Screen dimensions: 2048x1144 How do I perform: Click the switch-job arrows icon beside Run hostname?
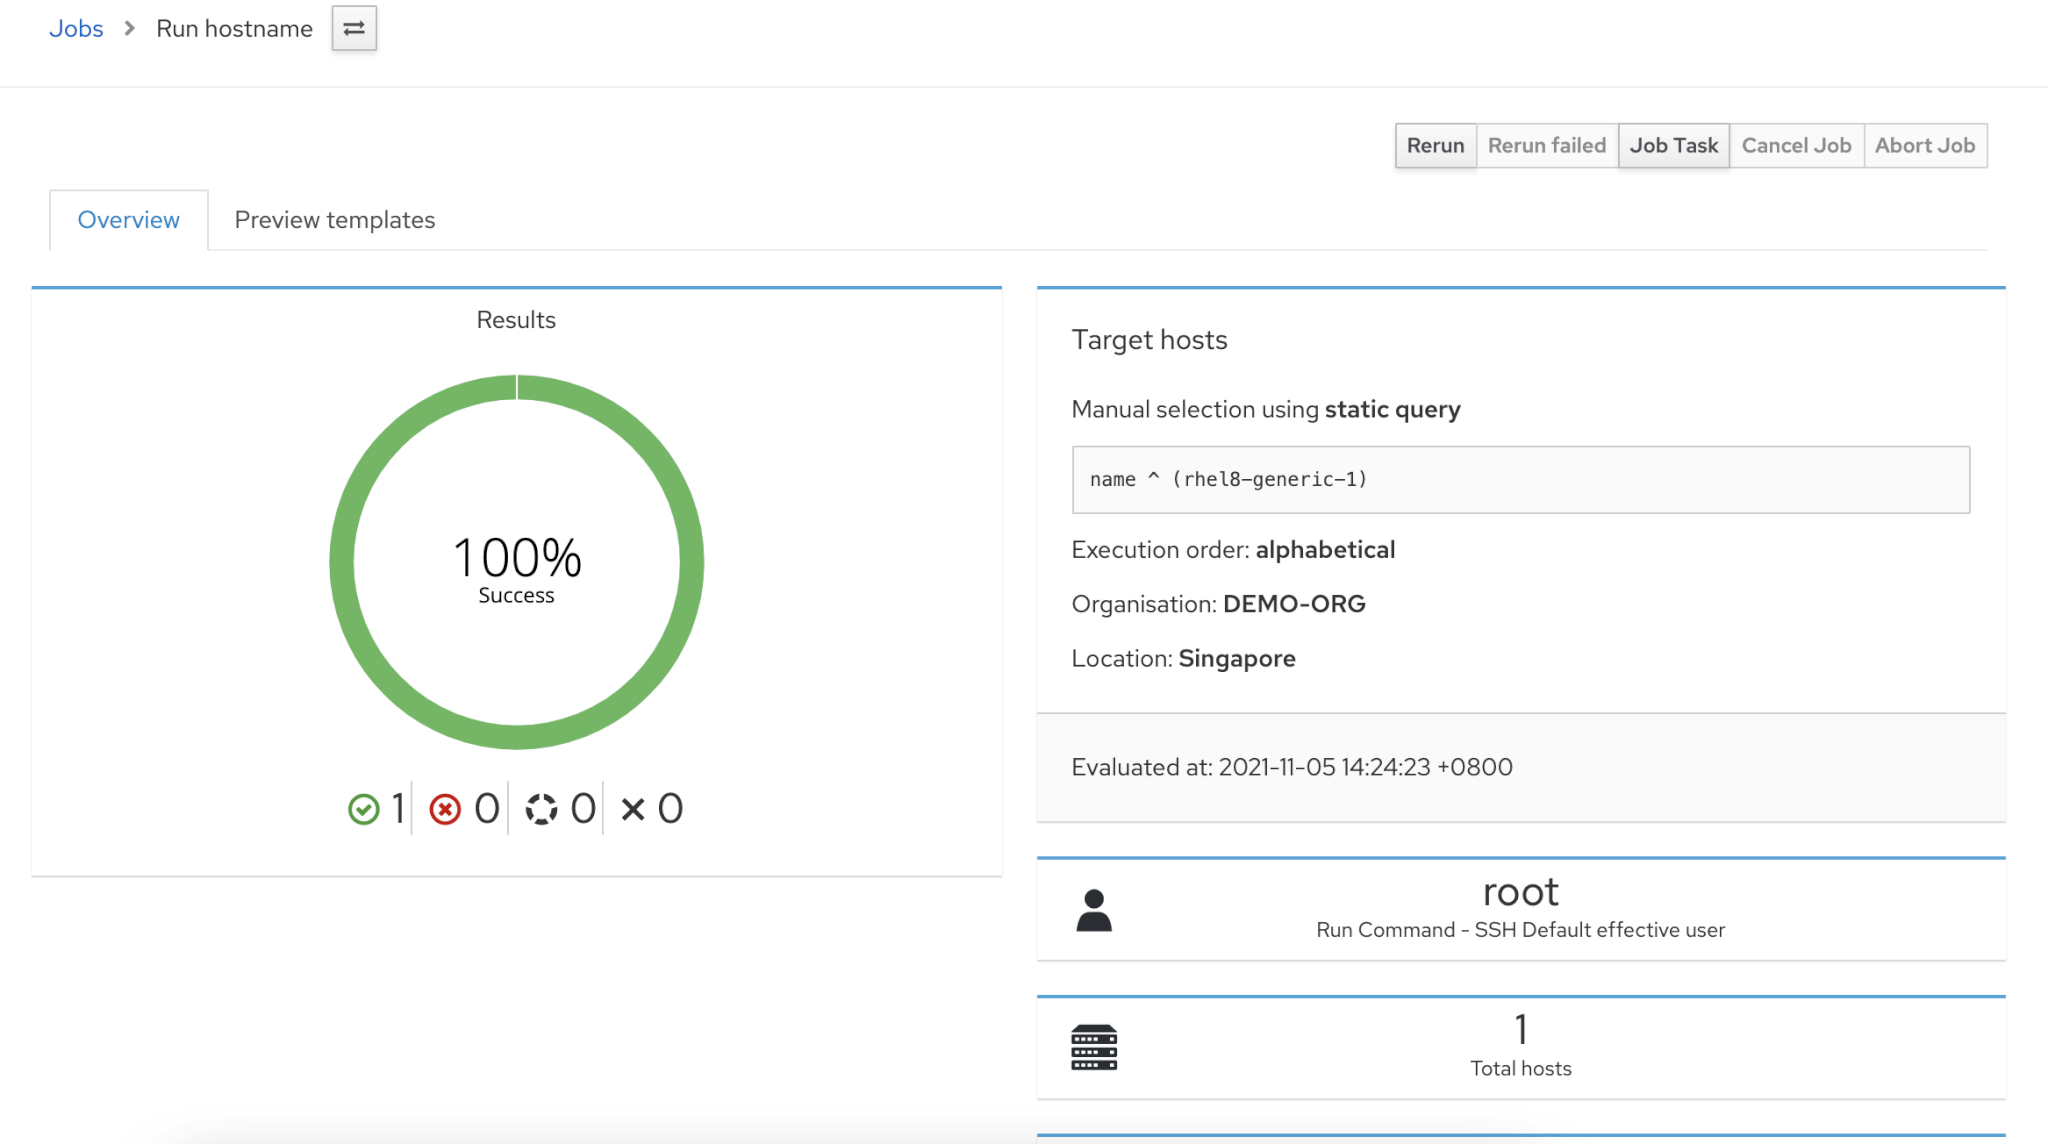(354, 29)
